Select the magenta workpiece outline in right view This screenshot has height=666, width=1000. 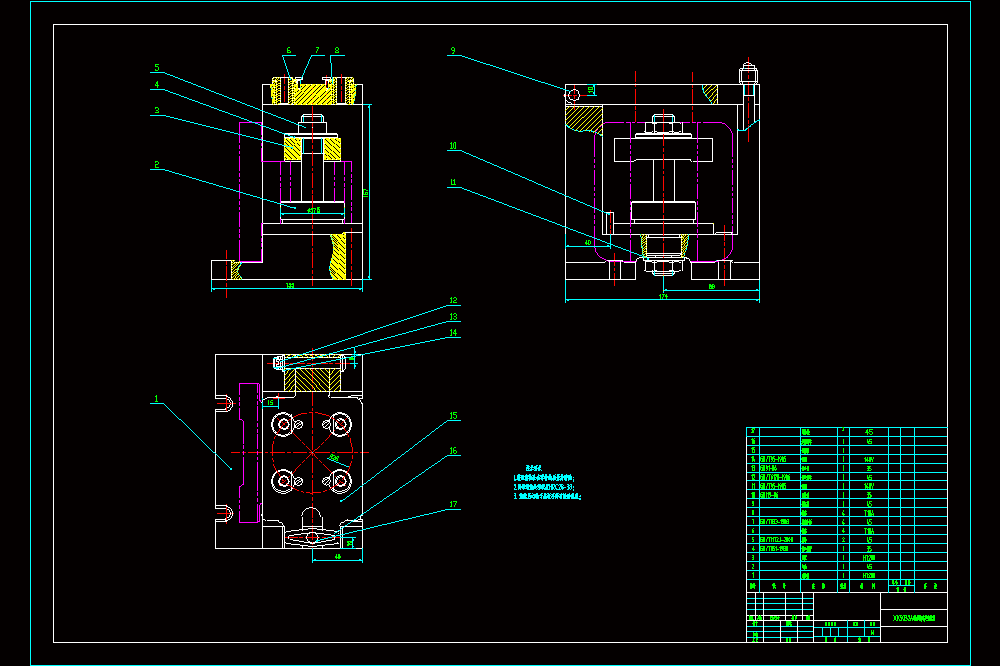663,191
